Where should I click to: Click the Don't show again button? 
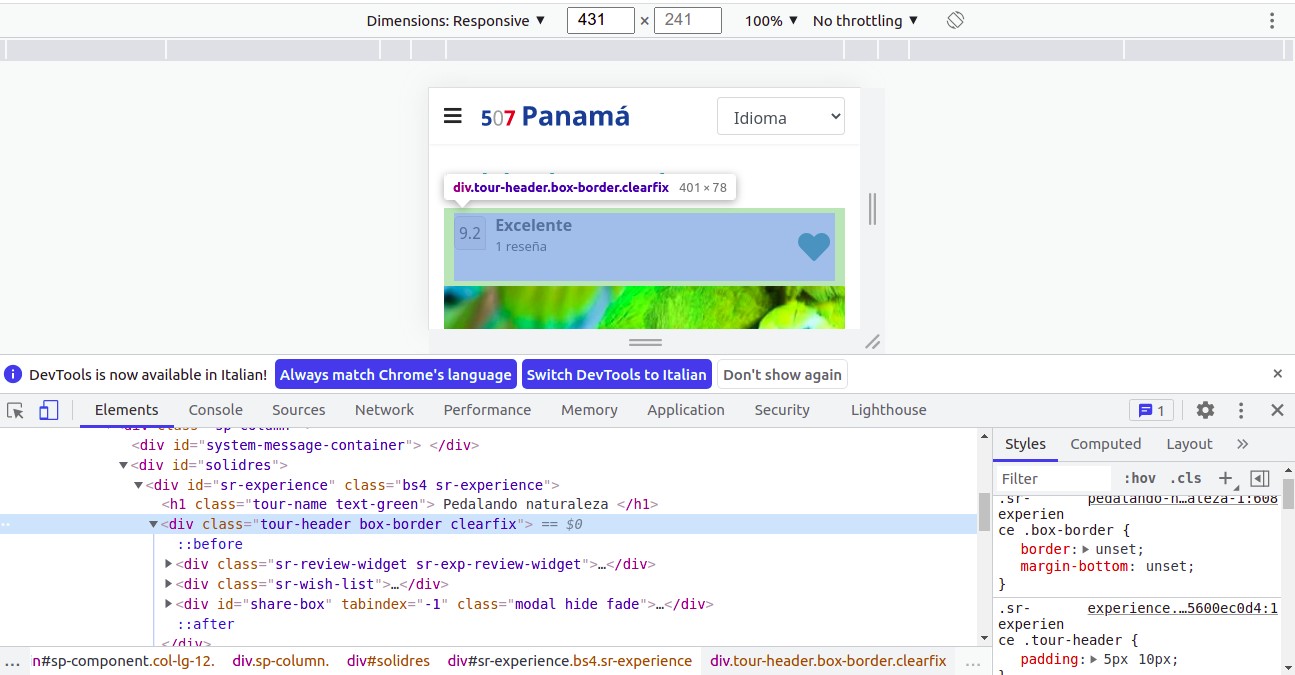(782, 374)
